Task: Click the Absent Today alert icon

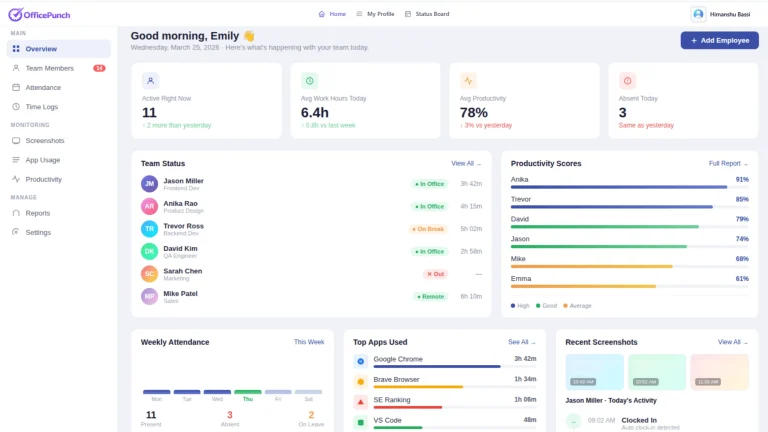Action: click(627, 81)
